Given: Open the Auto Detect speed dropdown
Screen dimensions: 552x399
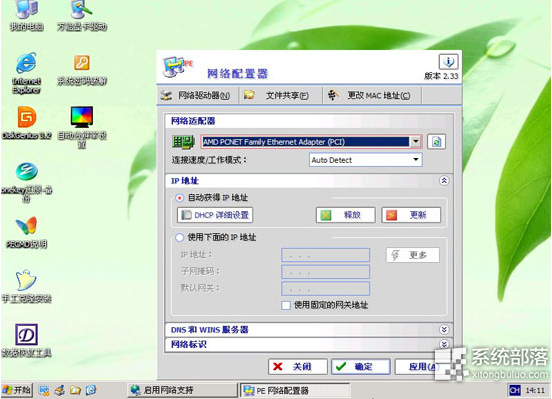Looking at the screenshot, I should (416, 160).
